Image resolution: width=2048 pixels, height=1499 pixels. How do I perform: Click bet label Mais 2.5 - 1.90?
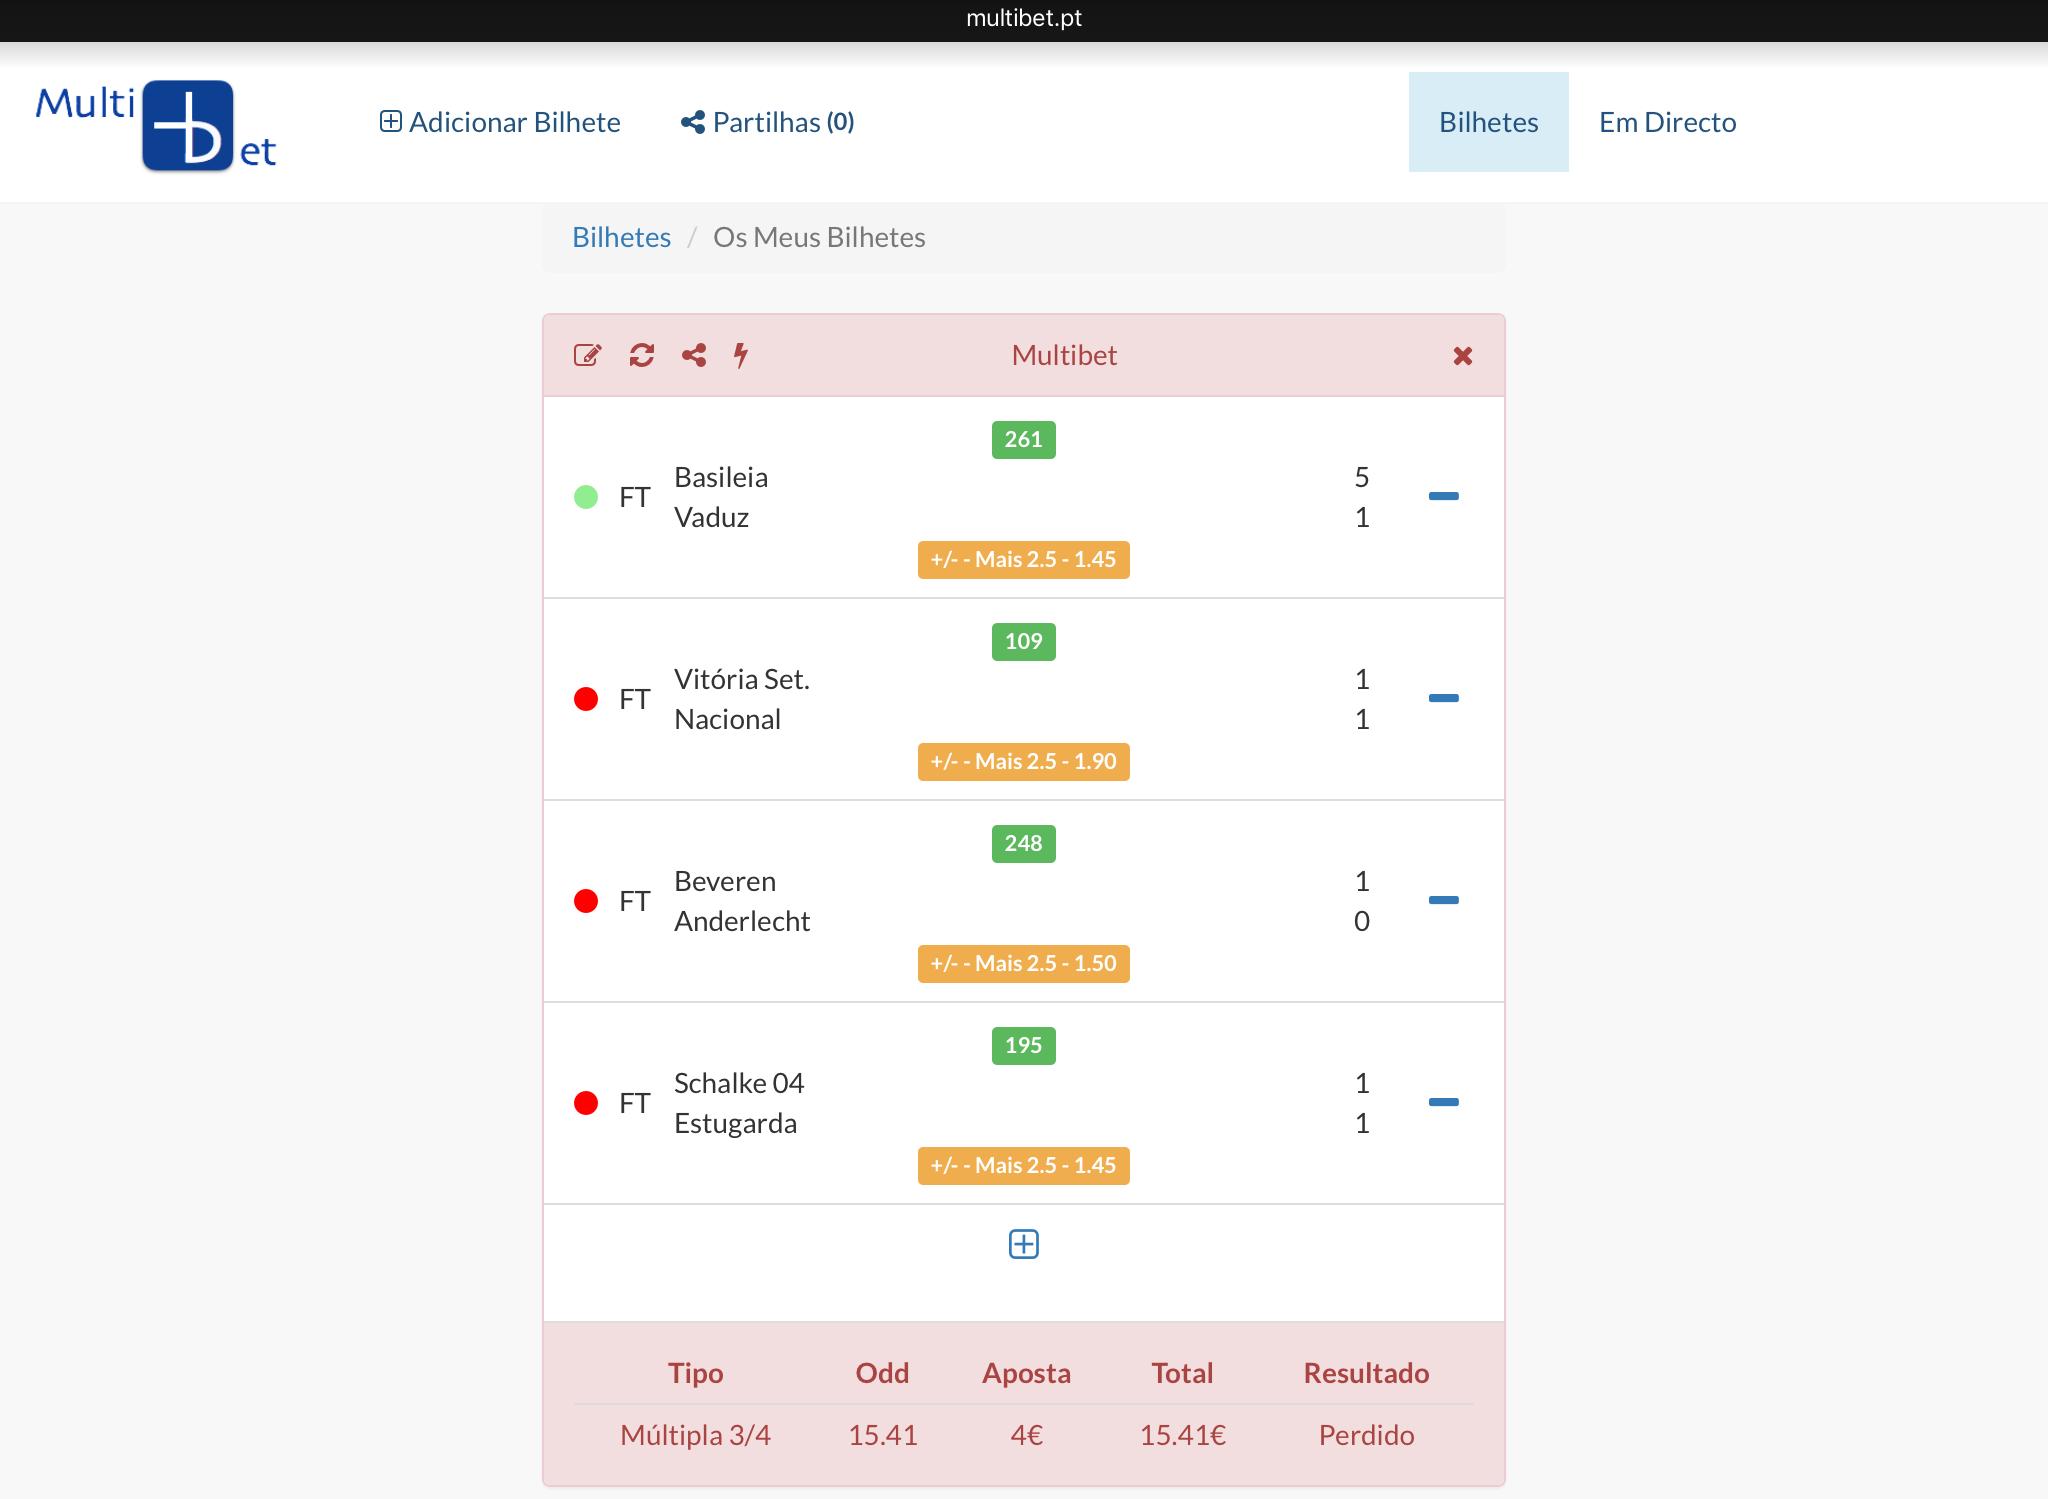(x=1023, y=762)
